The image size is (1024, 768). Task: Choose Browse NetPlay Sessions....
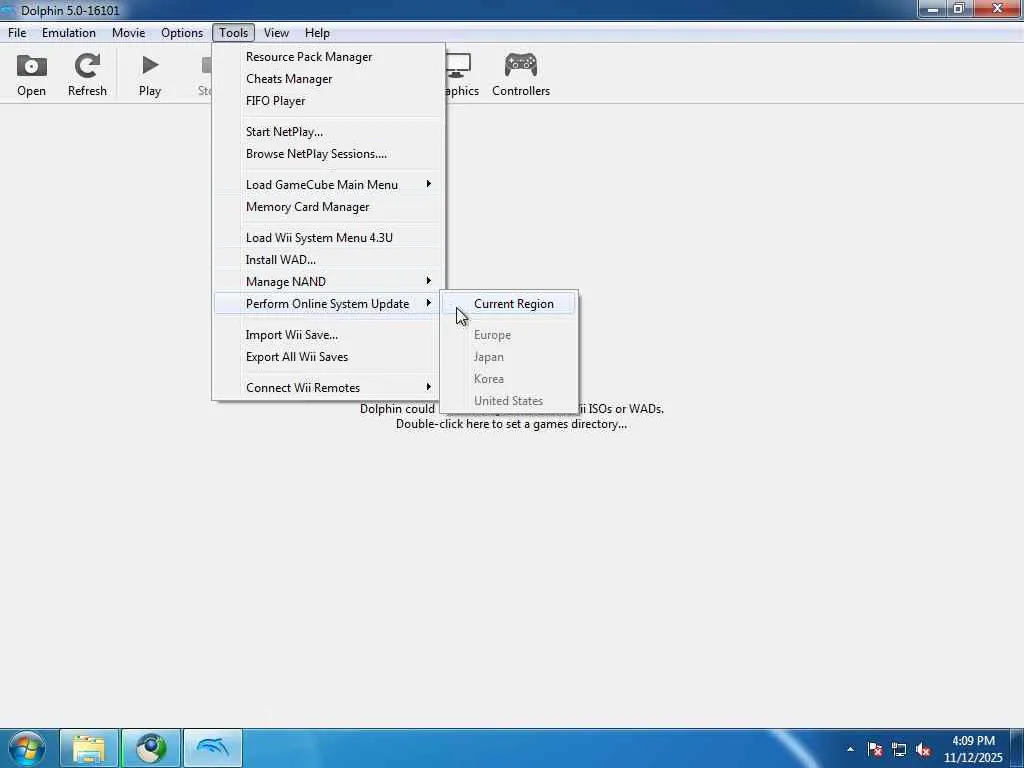[x=328, y=154]
